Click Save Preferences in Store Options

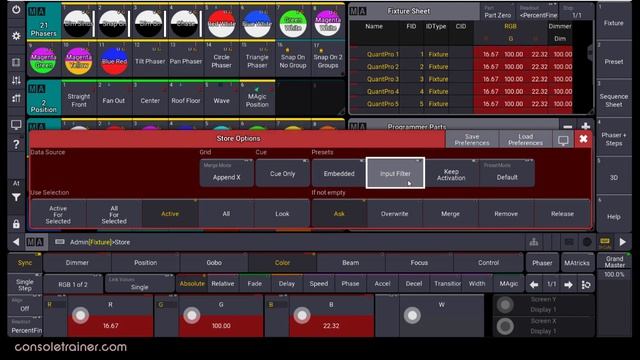472,140
